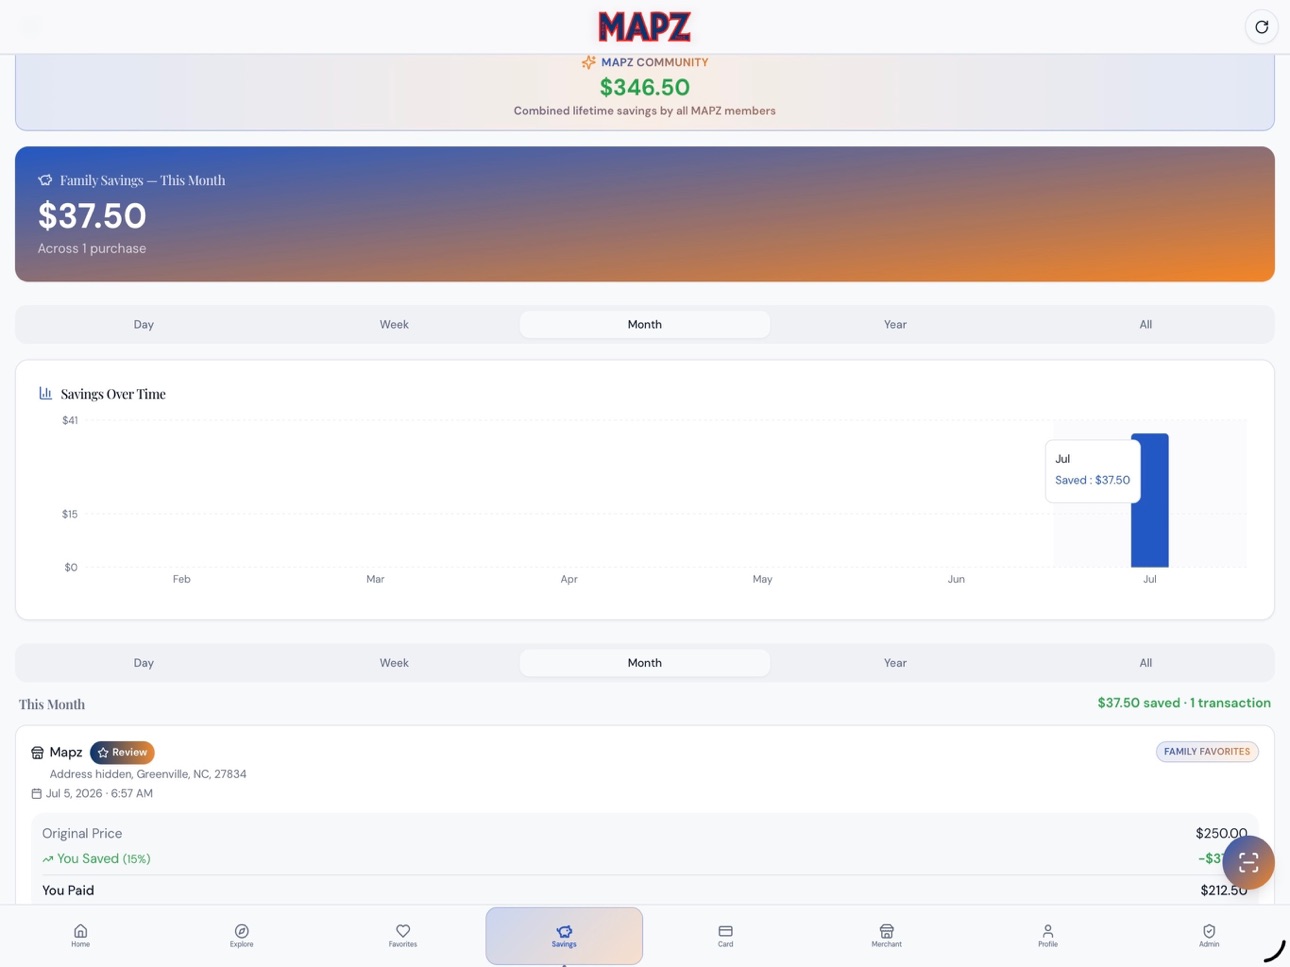Click the 'This Month' section heading

[52, 704]
